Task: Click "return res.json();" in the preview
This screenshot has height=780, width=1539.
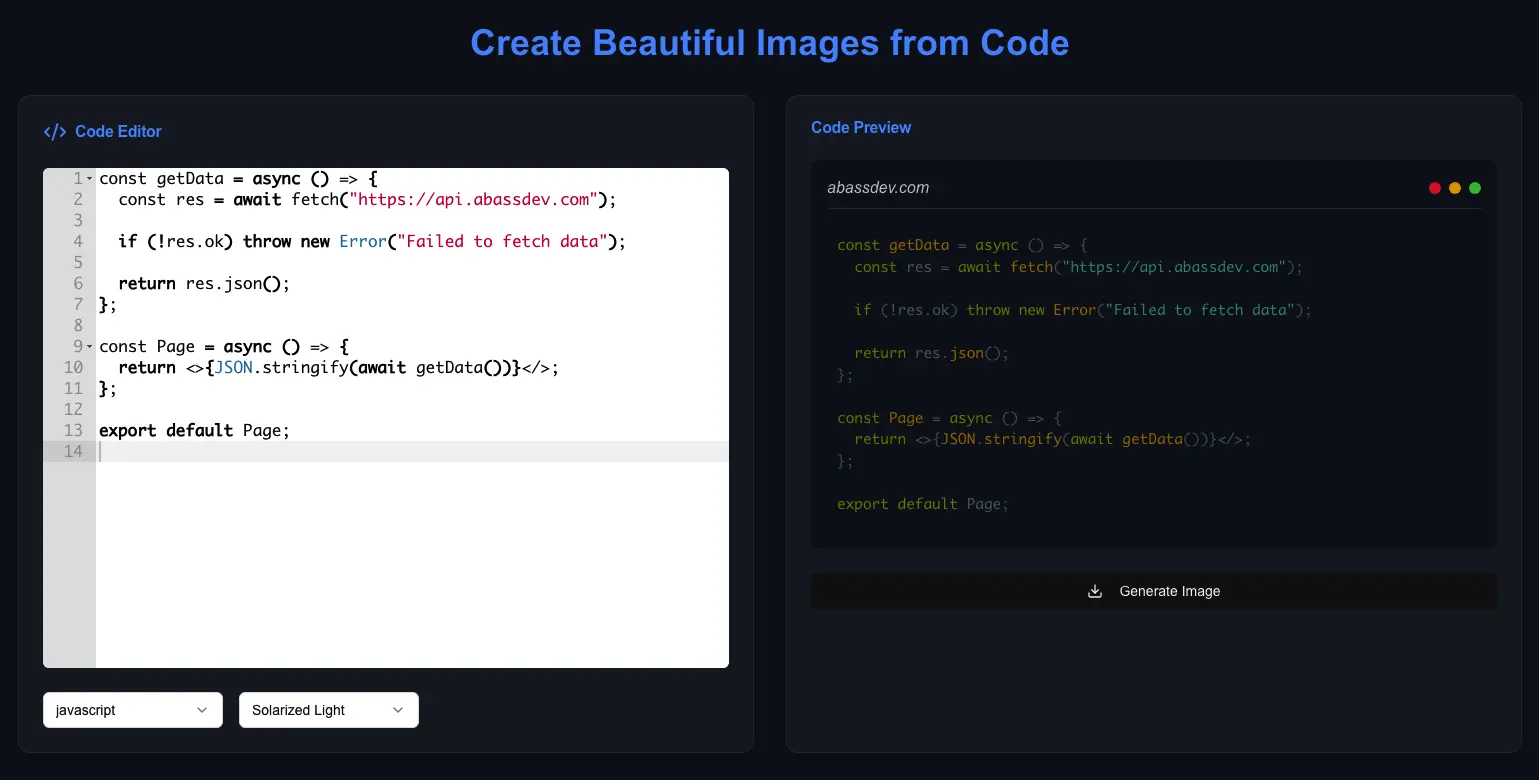Action: [x=932, y=353]
